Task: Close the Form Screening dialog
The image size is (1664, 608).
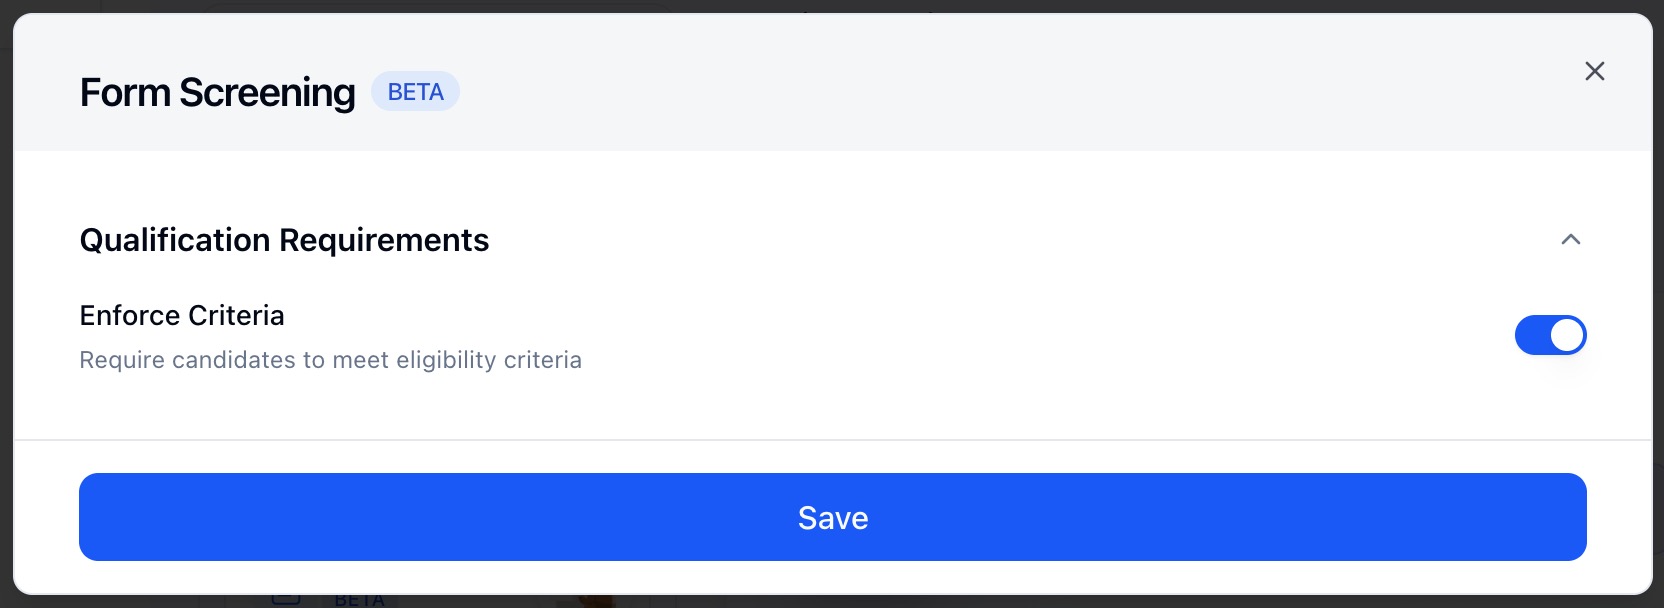Action: [1594, 71]
